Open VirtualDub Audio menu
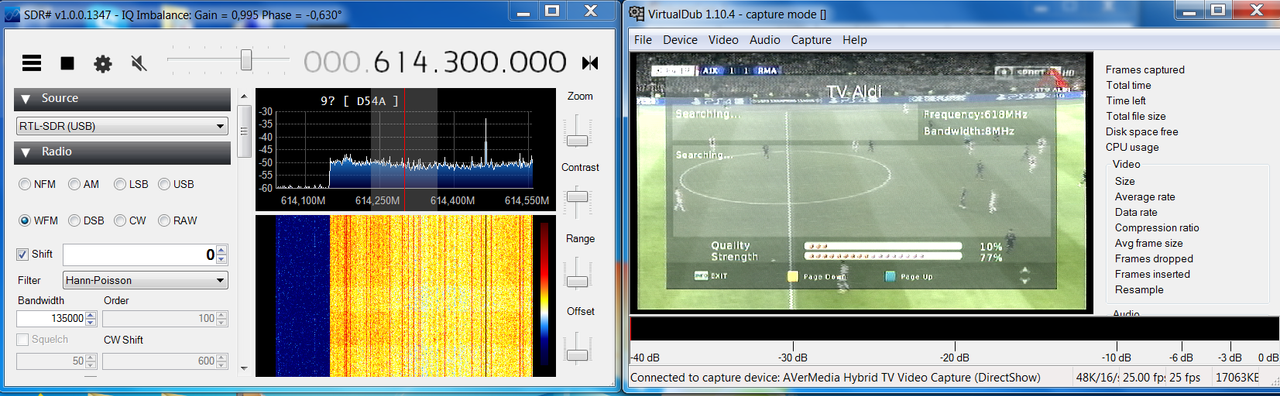 point(765,40)
